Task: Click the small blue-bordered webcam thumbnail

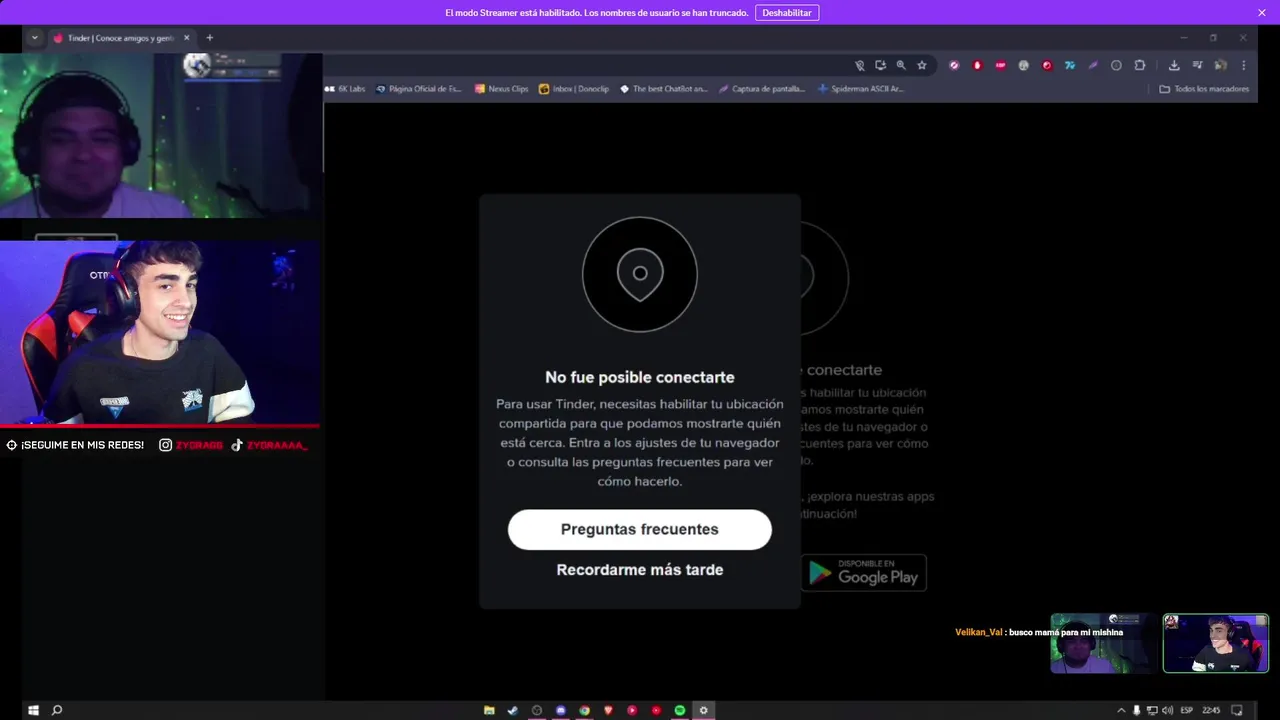Action: pos(1216,643)
